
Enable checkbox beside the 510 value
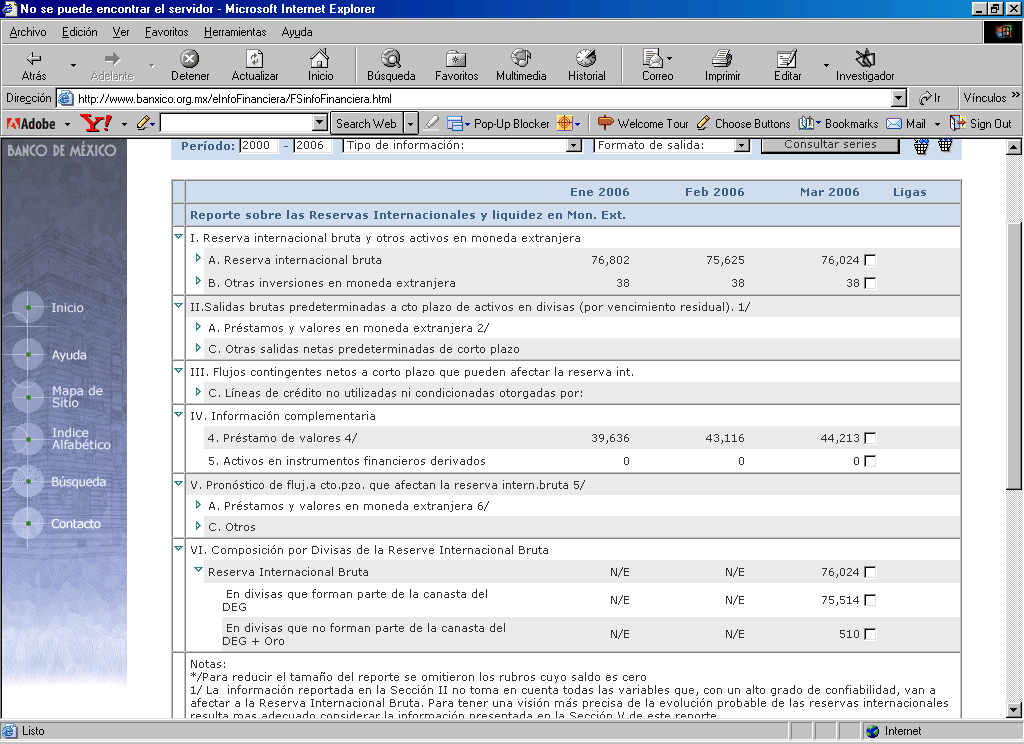coord(870,635)
